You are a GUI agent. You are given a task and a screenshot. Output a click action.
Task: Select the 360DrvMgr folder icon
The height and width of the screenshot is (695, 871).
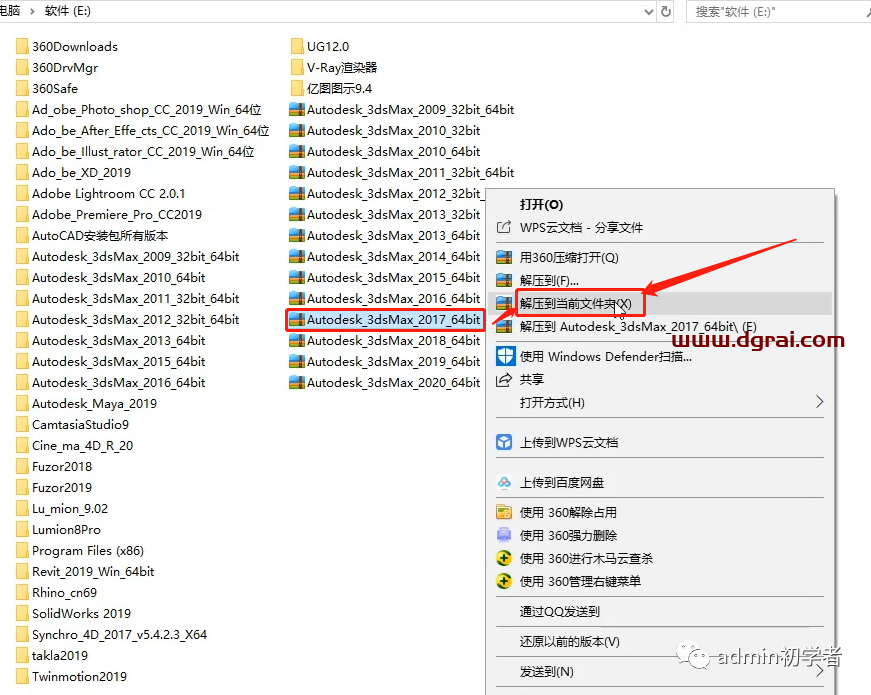pos(22,68)
